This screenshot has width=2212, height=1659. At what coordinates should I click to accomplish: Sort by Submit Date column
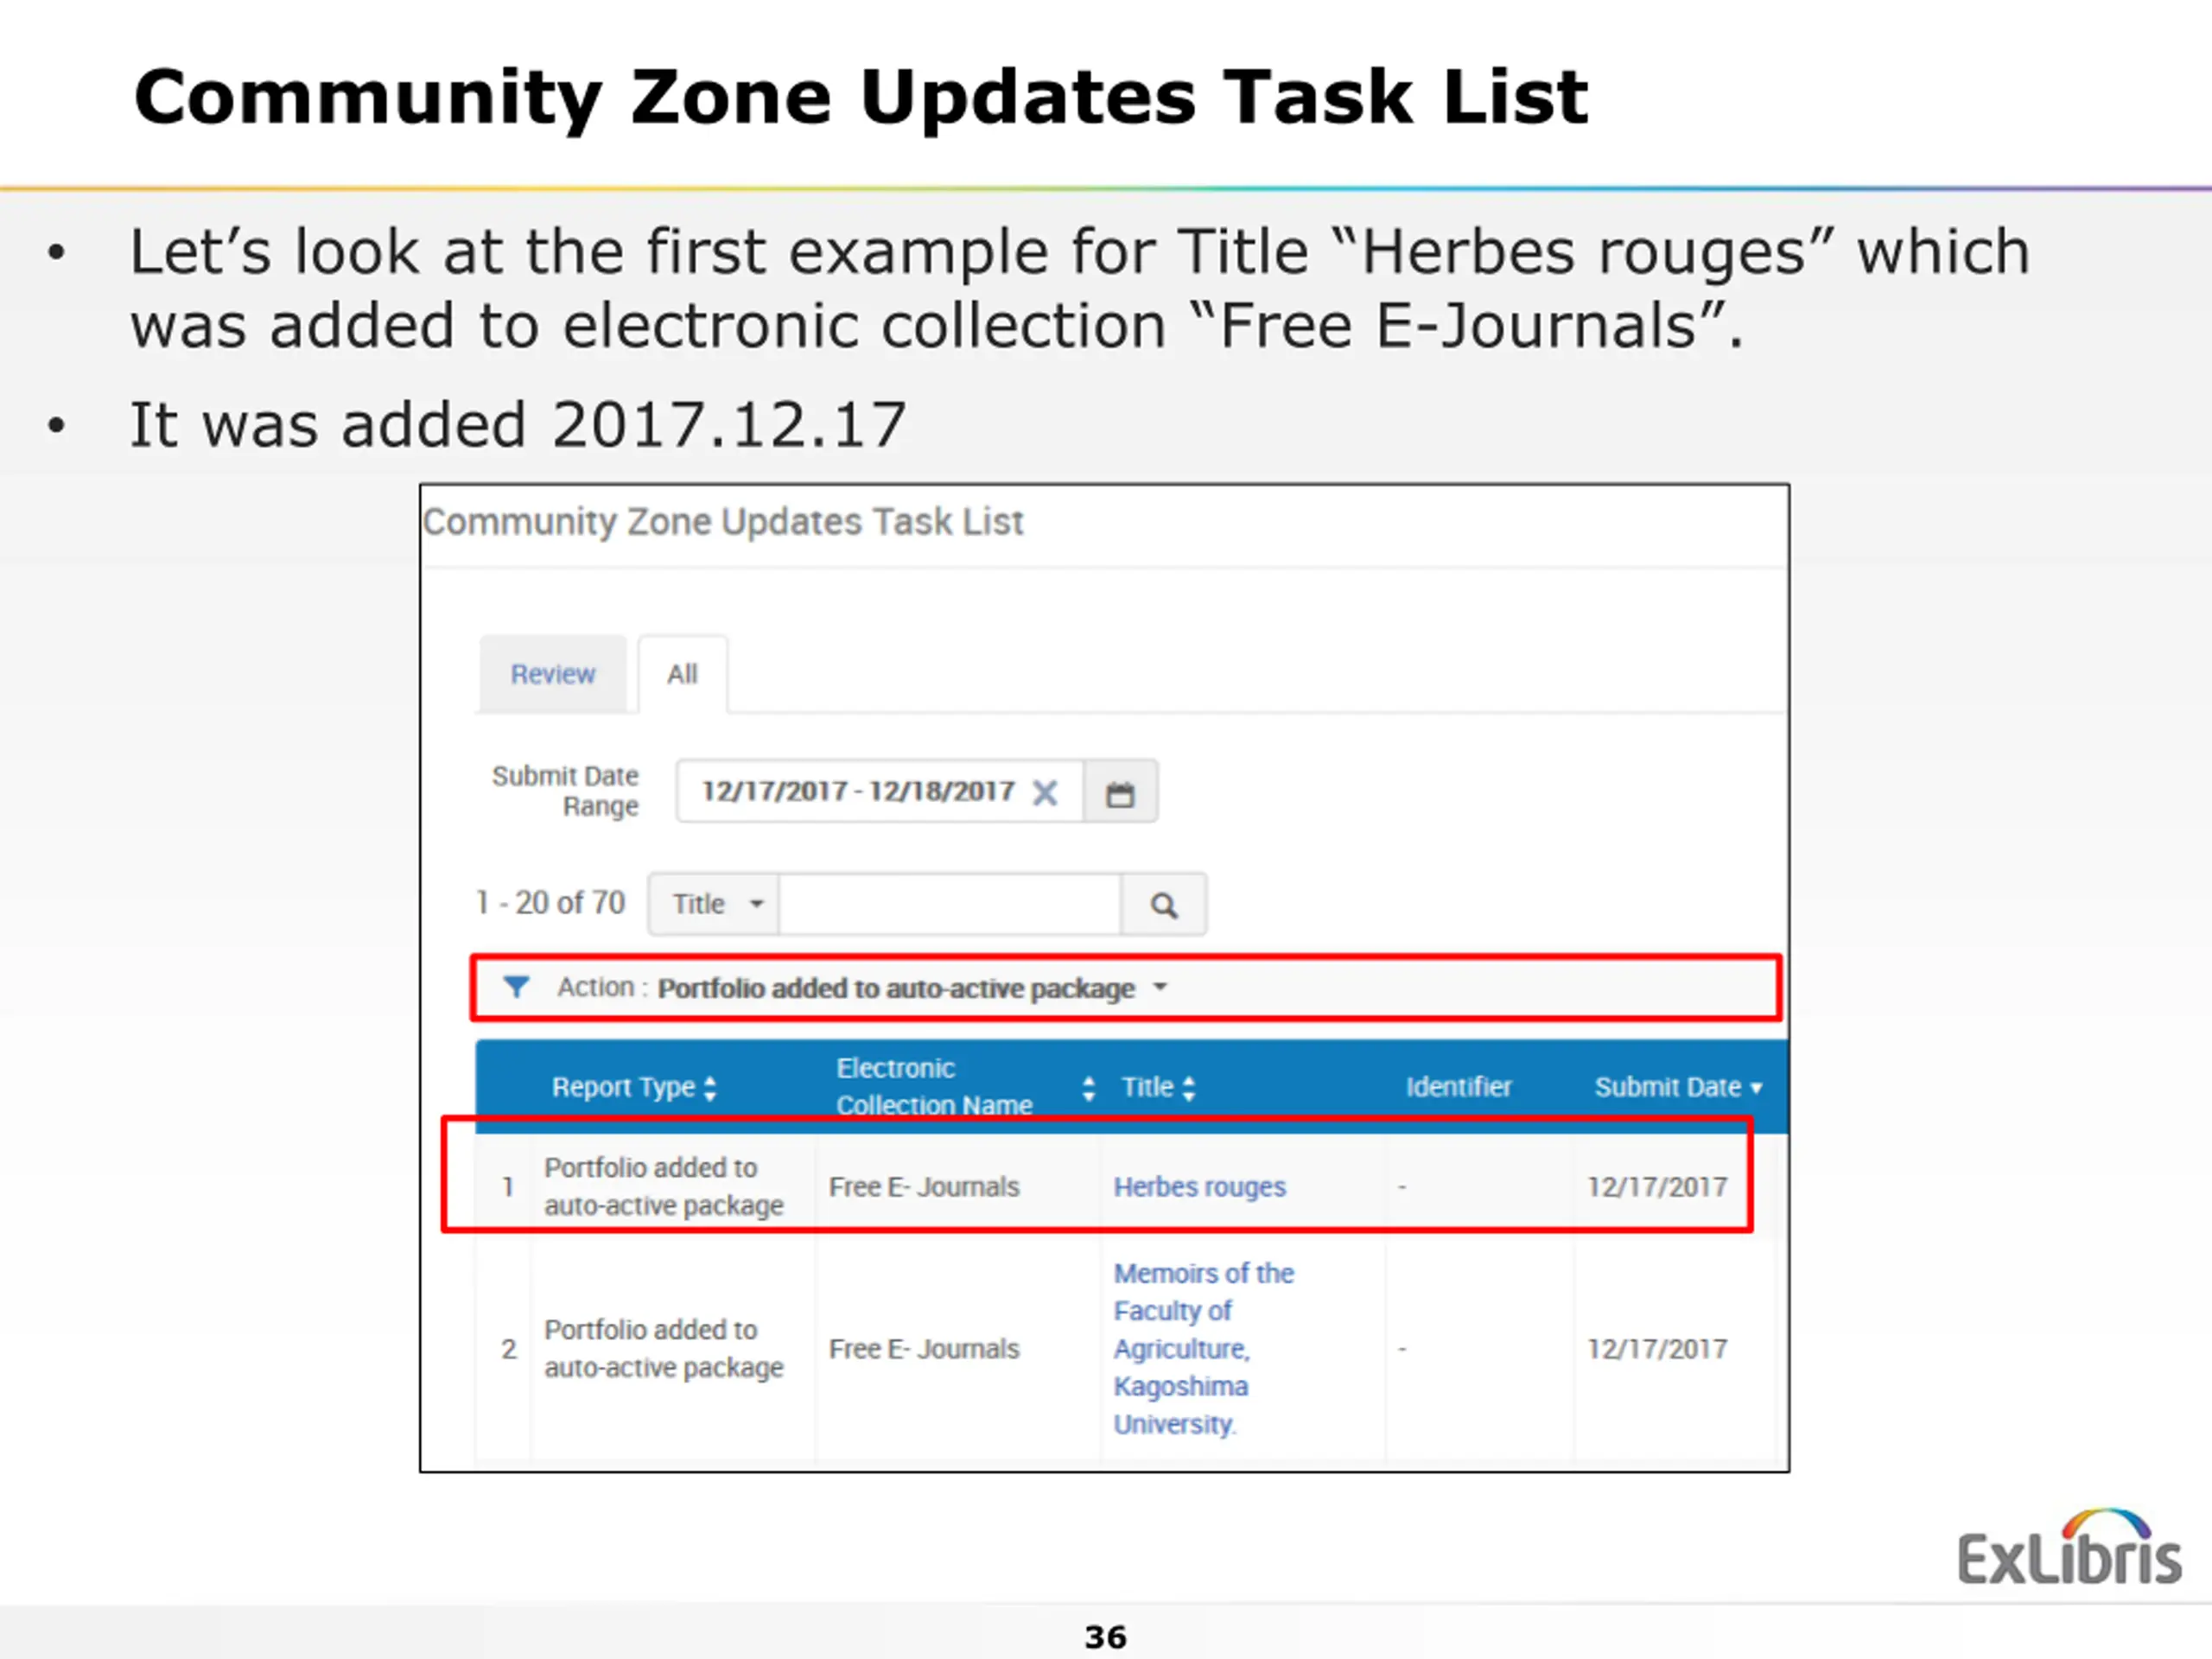pyautogui.click(x=1679, y=1087)
